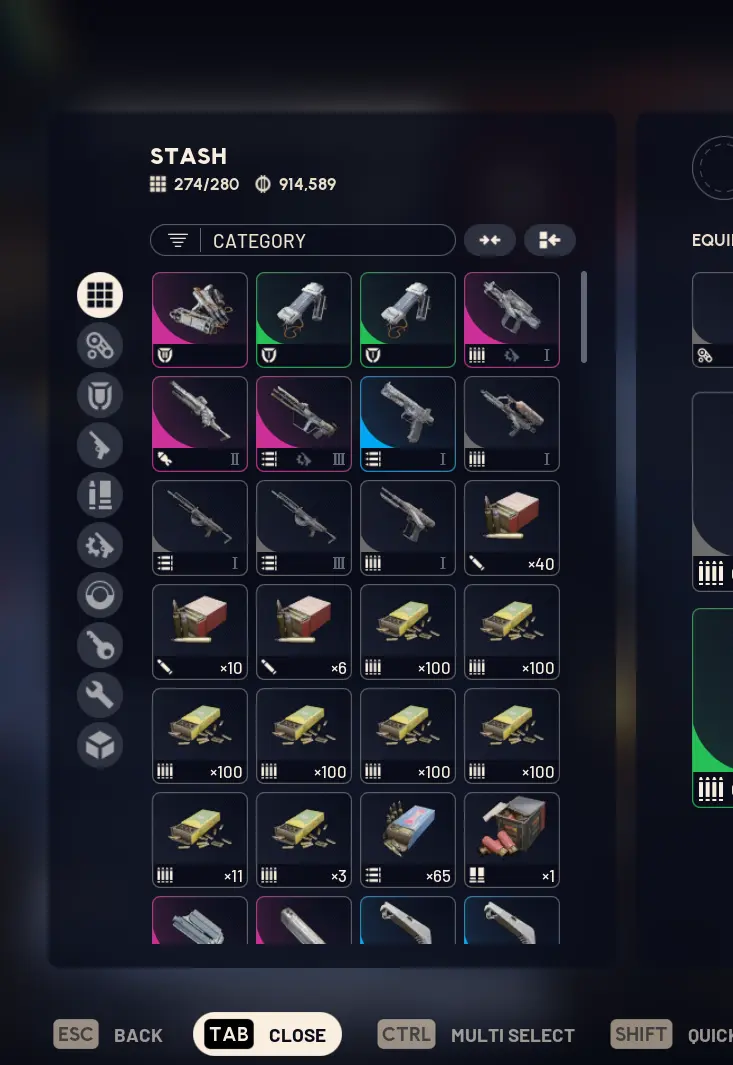Filter stash by wrench tools icon

click(x=100, y=695)
